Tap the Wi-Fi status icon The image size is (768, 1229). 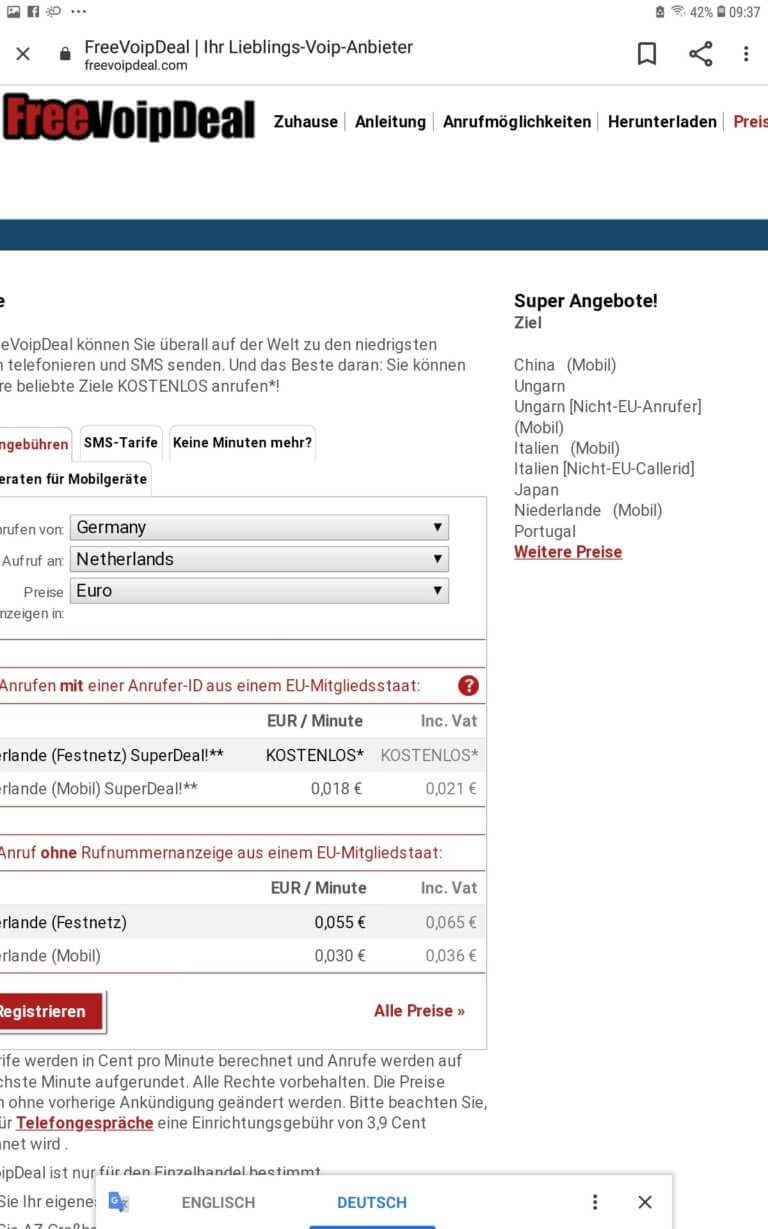pyautogui.click(x=678, y=12)
